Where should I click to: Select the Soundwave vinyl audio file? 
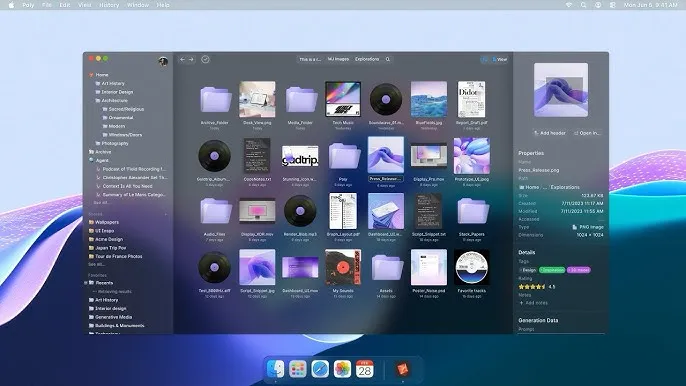386,100
